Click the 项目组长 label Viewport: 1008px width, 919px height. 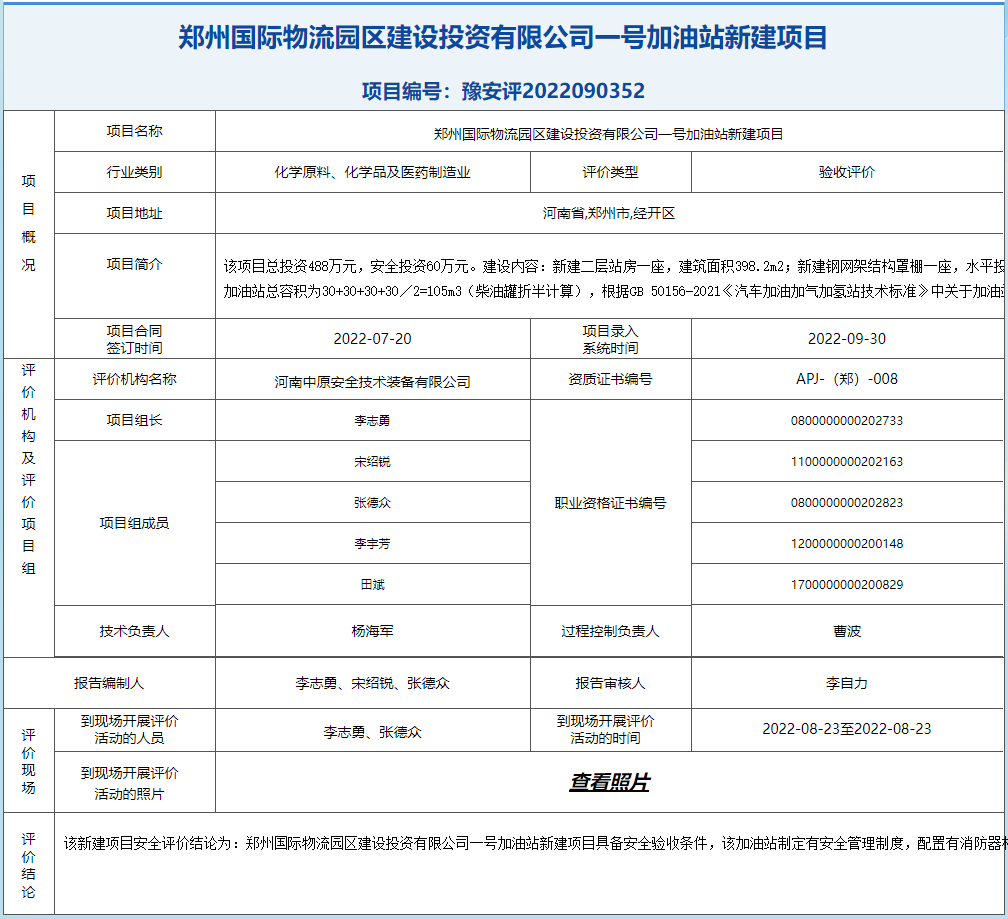click(x=134, y=420)
